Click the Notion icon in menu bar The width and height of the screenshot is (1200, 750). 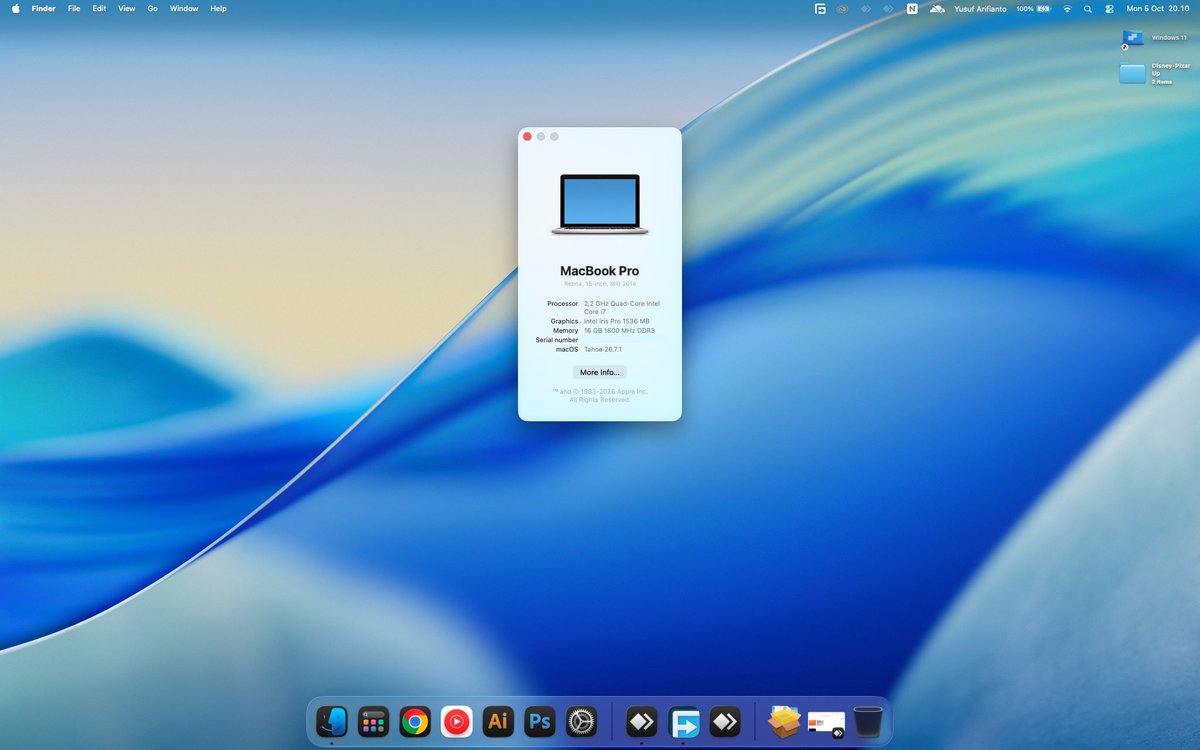point(912,8)
